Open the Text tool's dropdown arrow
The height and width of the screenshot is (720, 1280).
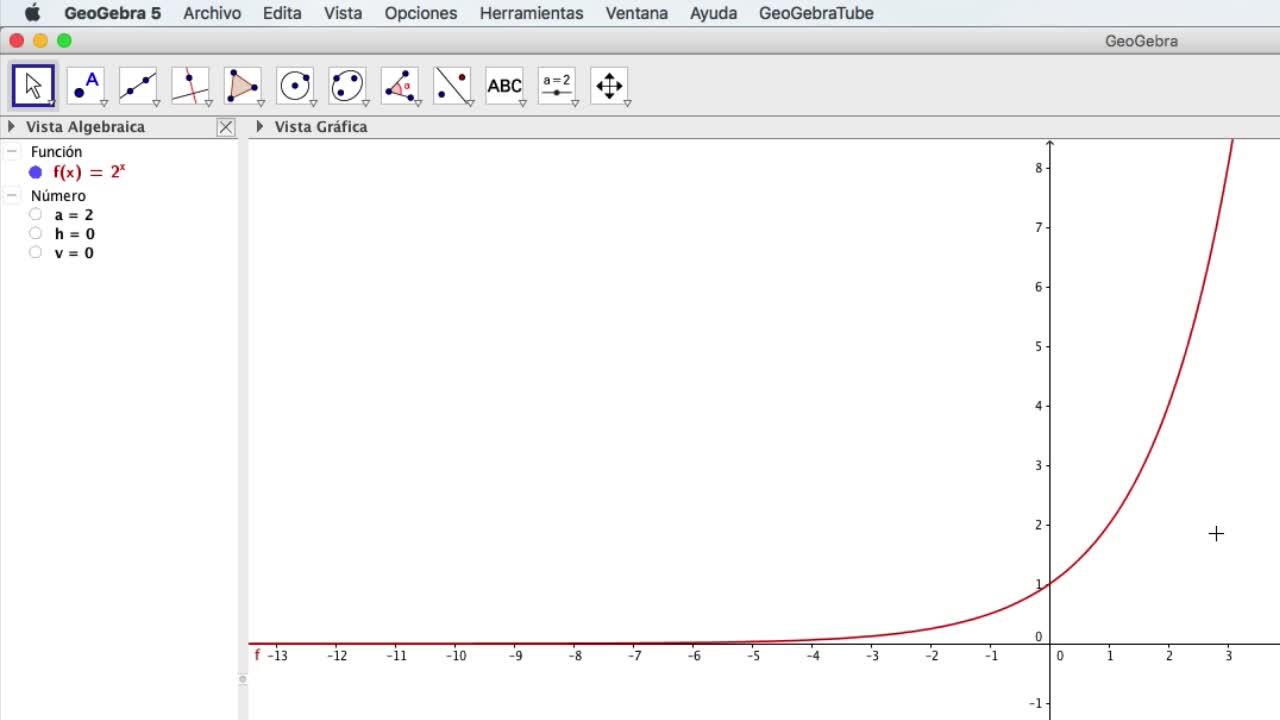[x=522, y=103]
